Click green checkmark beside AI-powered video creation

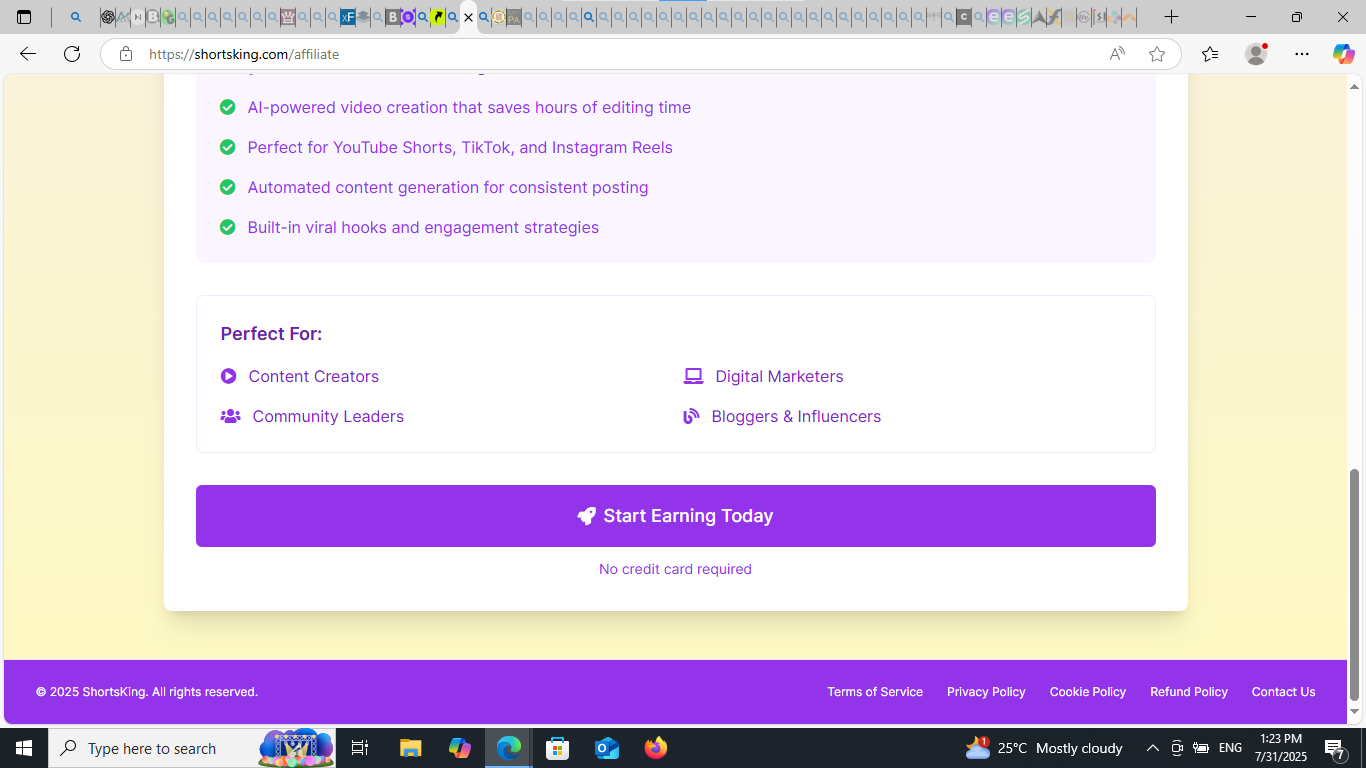tap(227, 107)
